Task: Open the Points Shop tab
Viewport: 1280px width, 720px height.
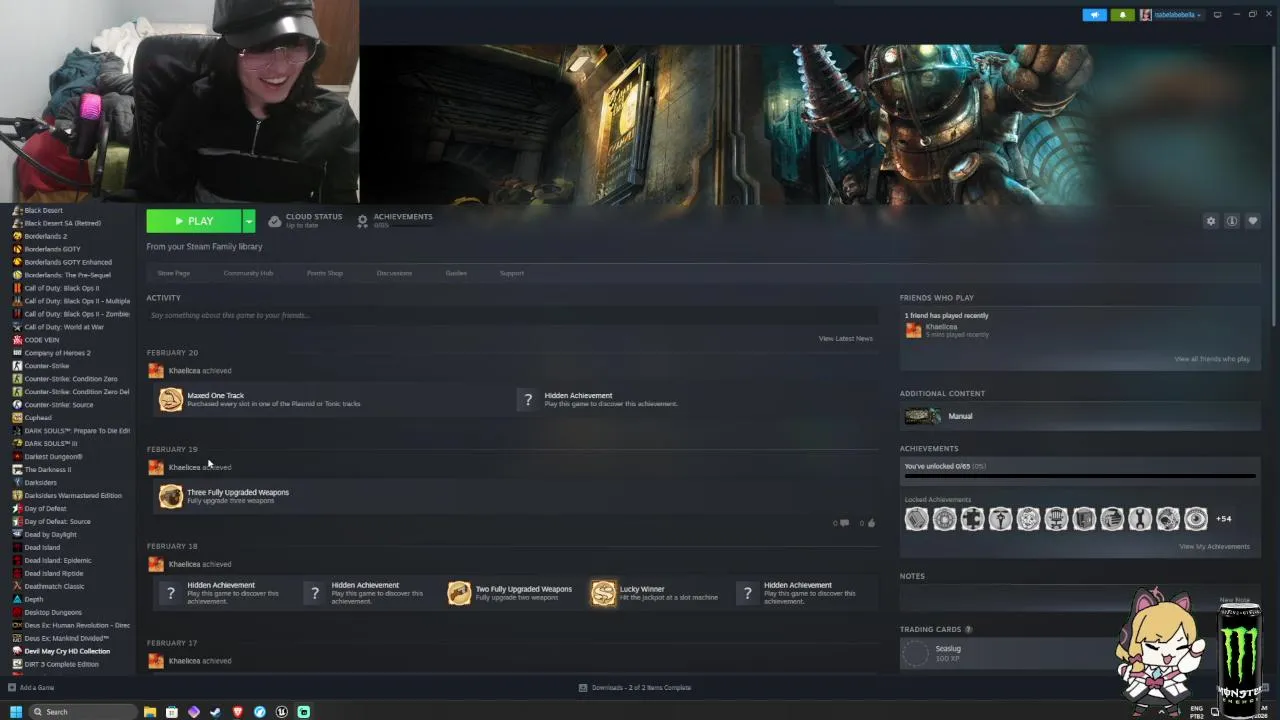Action: point(325,273)
